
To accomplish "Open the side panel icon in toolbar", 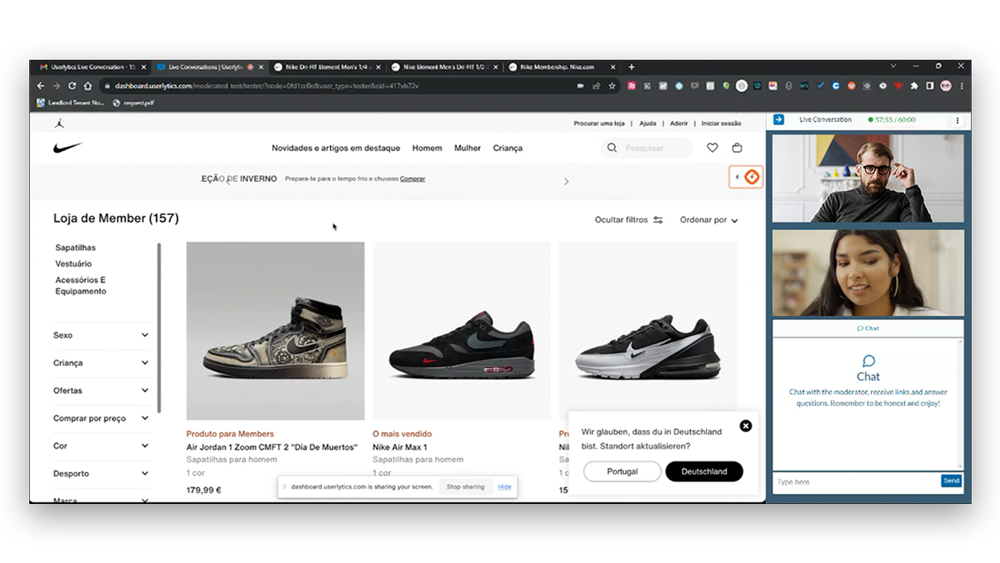I will click(930, 85).
